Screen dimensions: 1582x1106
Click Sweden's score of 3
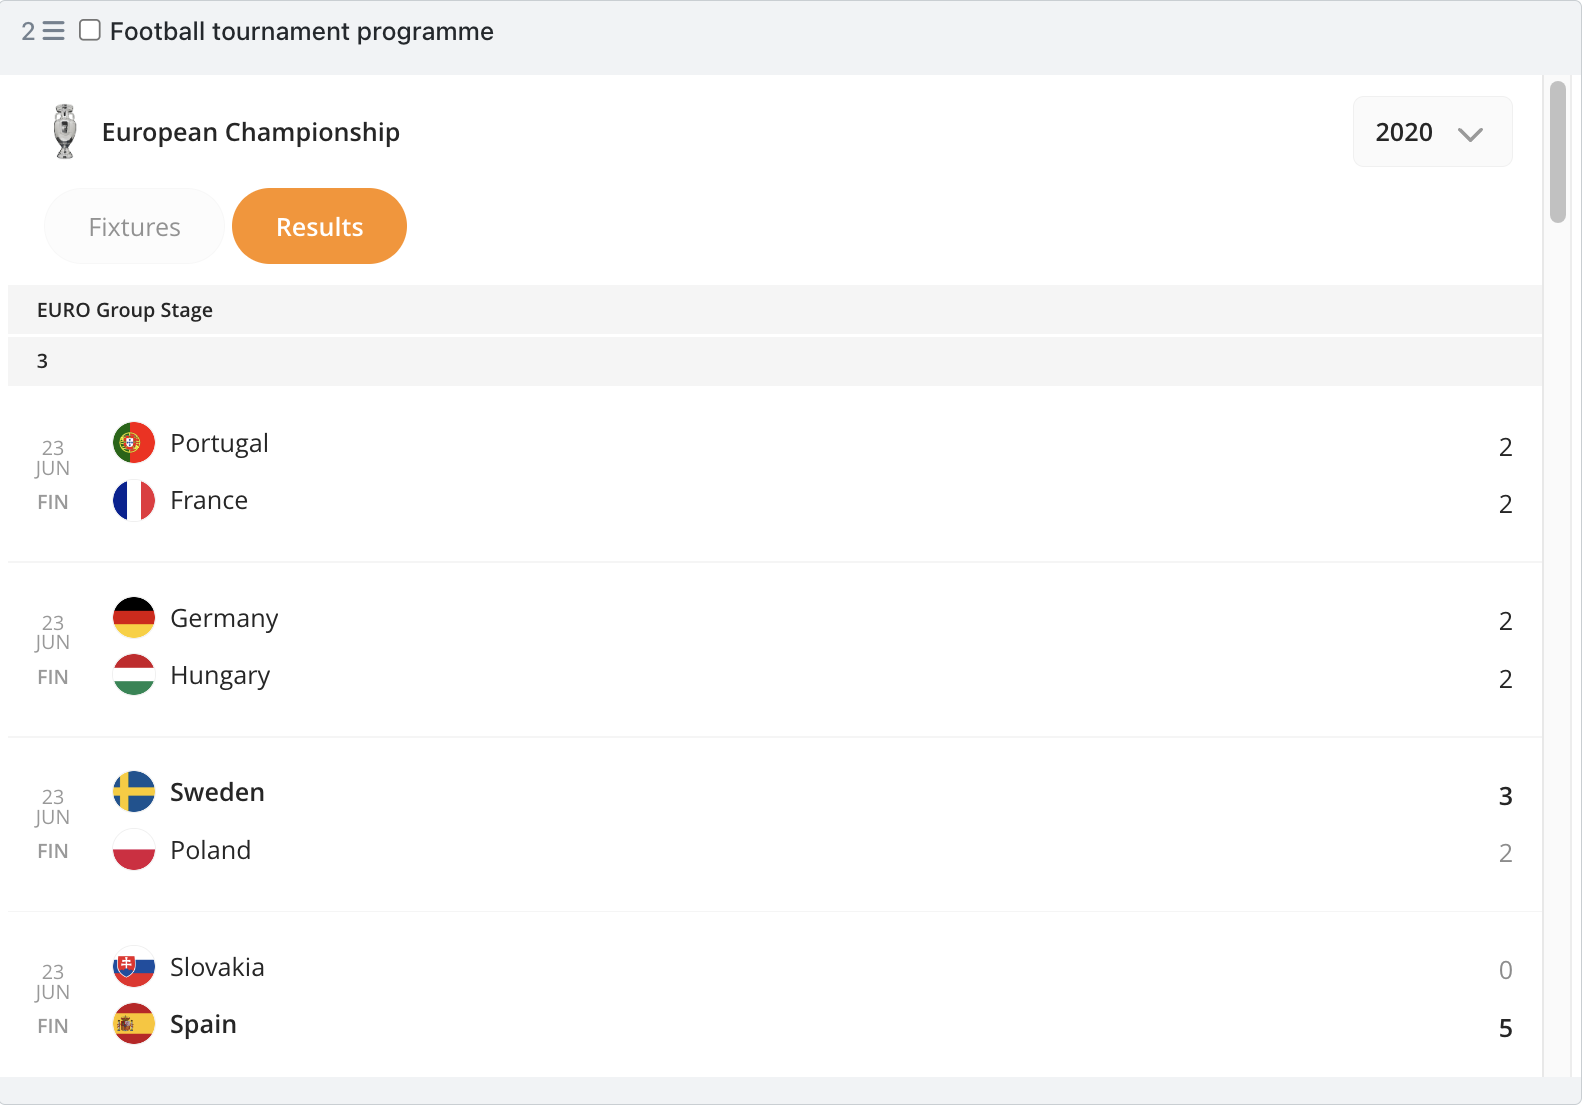(1505, 796)
